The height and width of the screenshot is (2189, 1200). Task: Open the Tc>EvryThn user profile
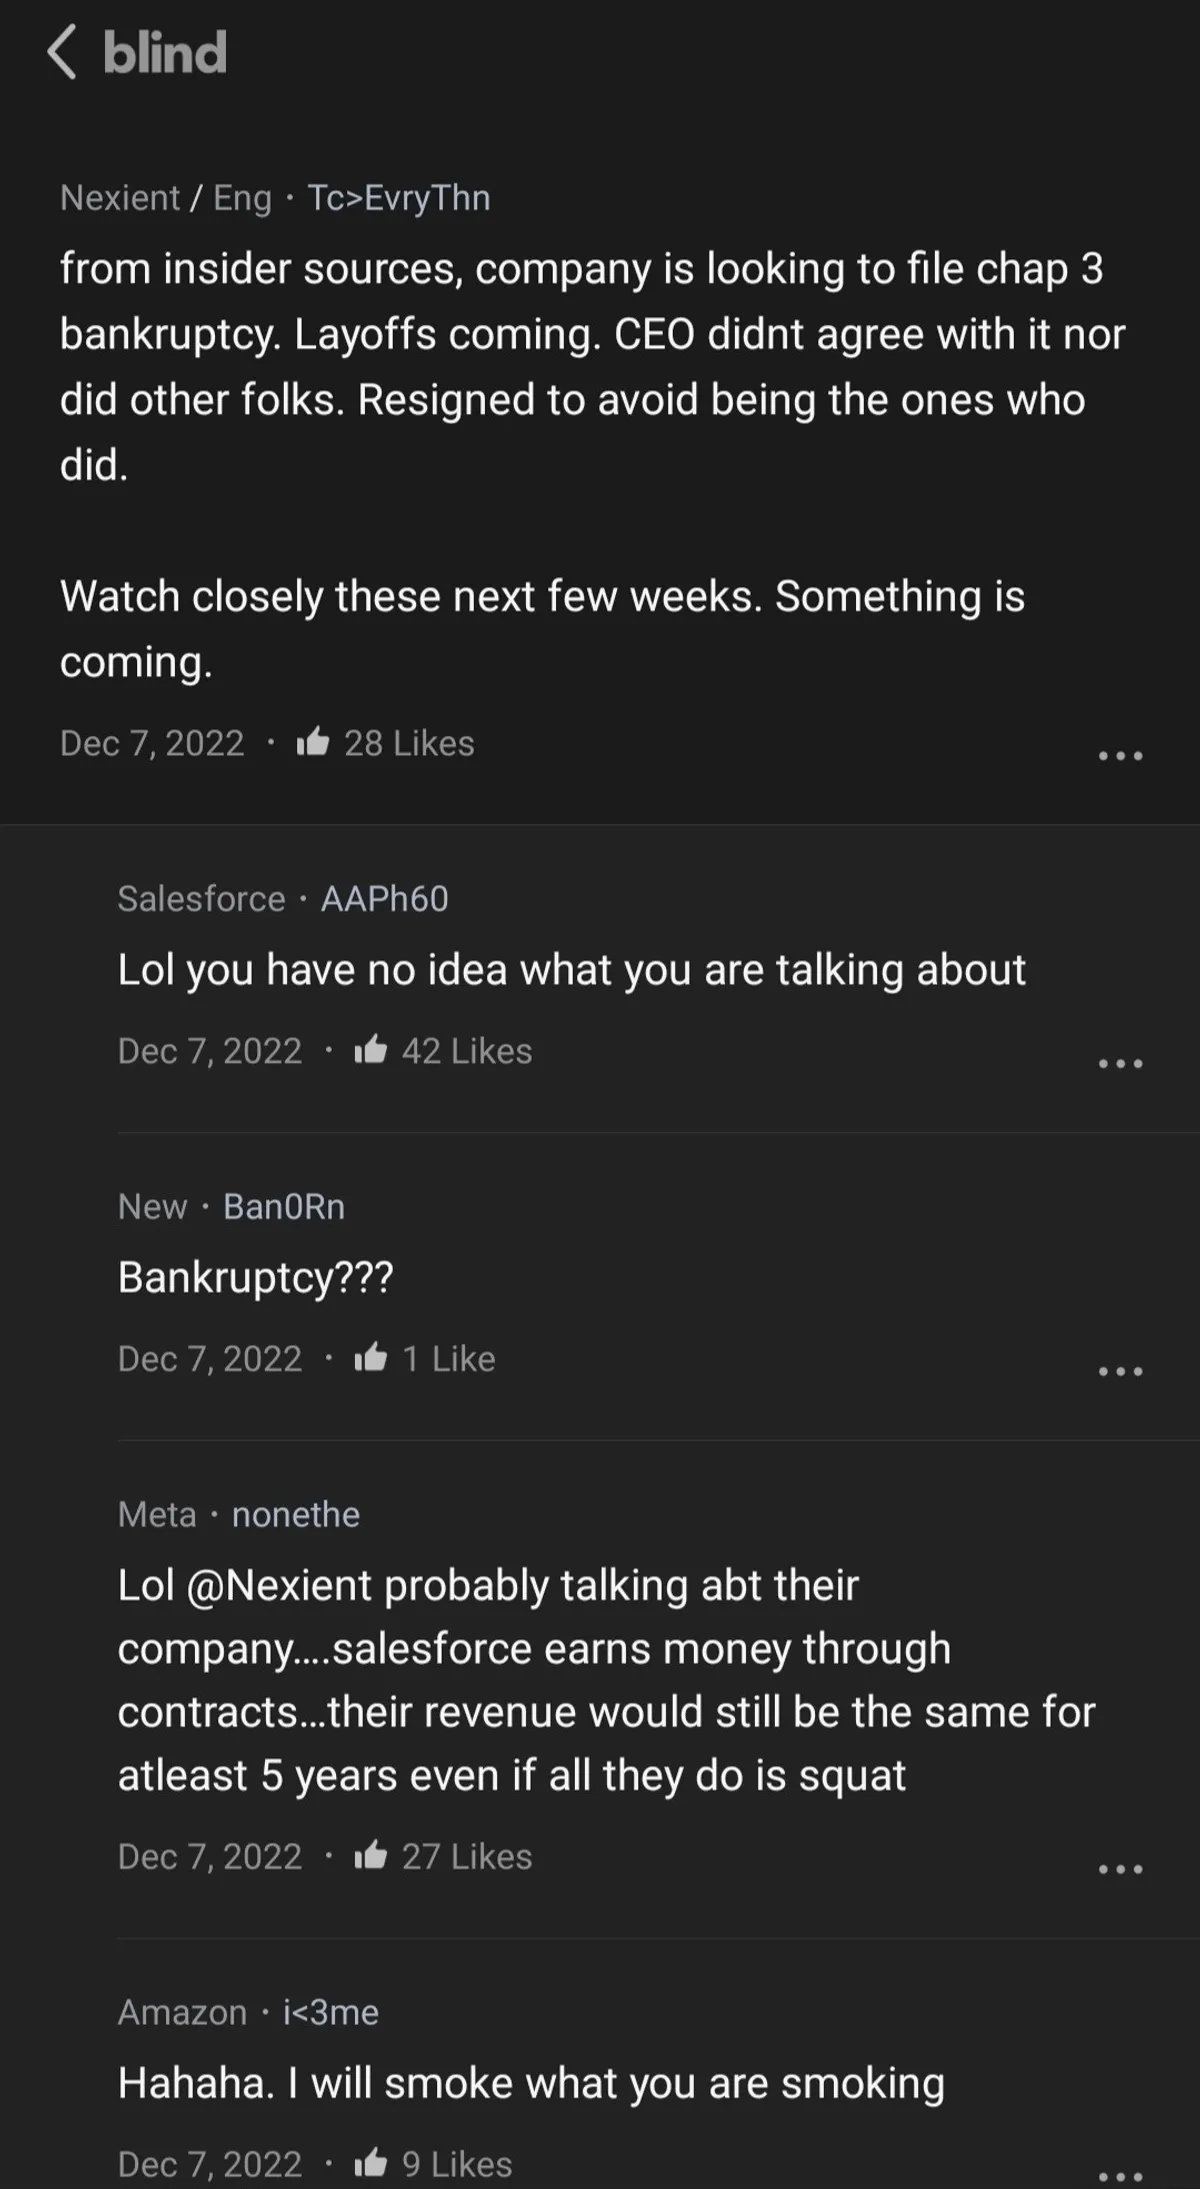pos(398,198)
